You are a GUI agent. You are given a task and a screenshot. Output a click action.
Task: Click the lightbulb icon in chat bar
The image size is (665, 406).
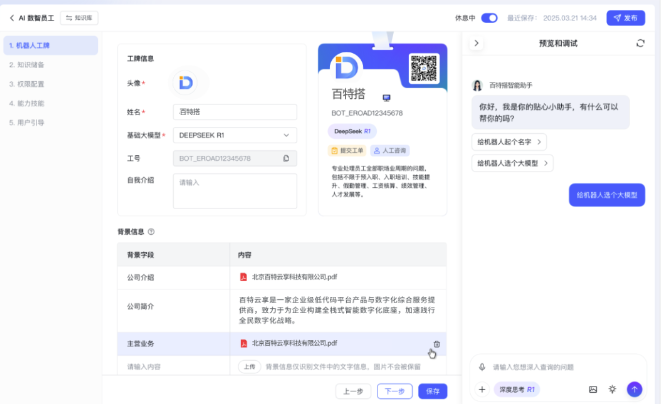[612, 389]
